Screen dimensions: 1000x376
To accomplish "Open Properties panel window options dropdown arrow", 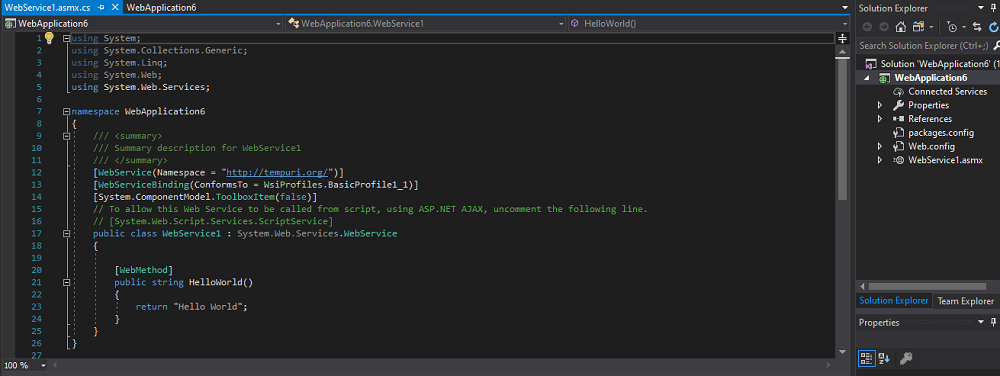I will point(982,322).
